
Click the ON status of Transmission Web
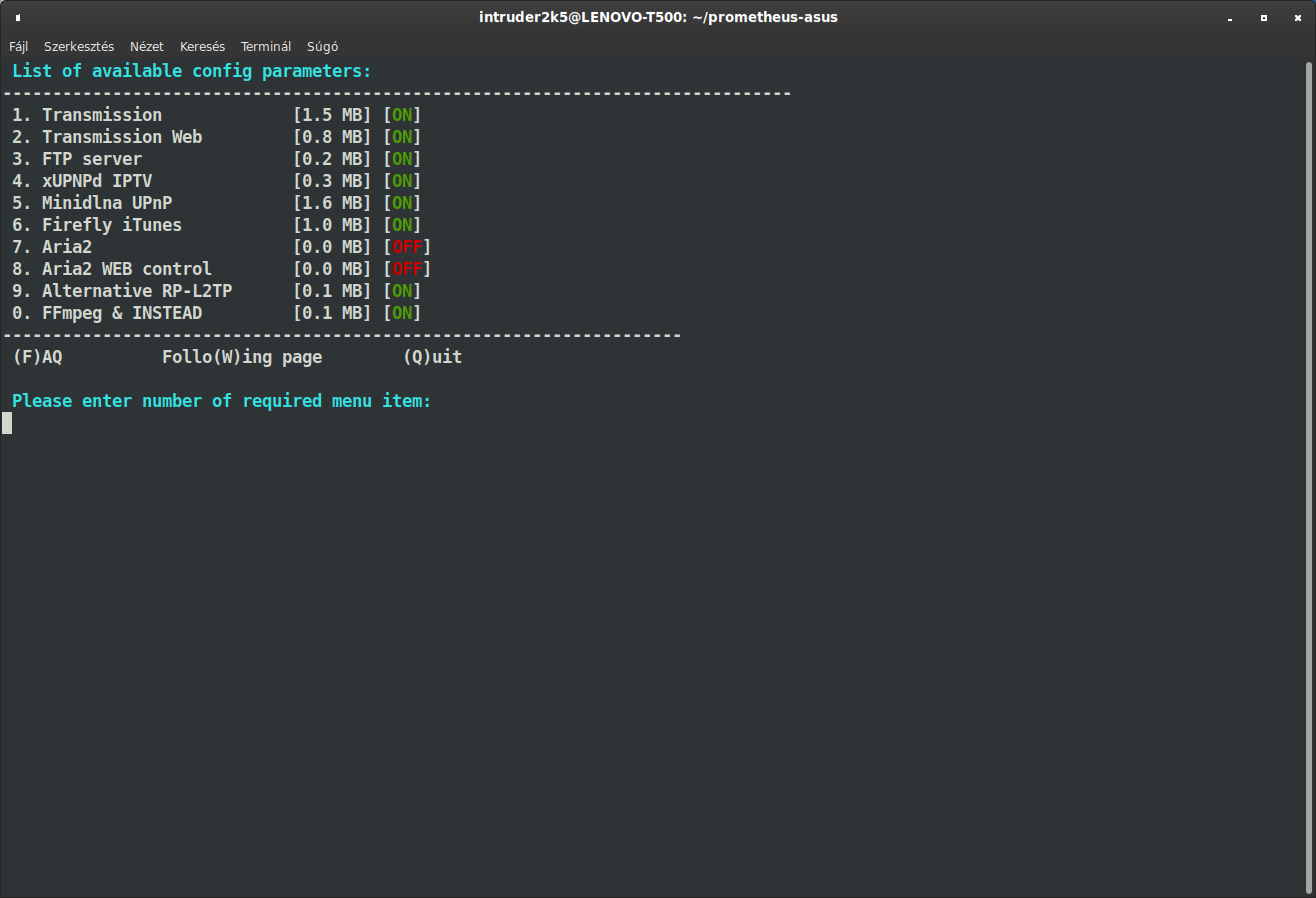tap(402, 137)
